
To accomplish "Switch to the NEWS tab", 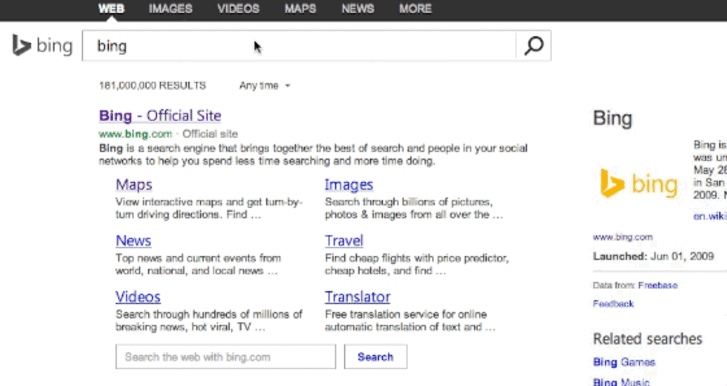I will tap(357, 8).
